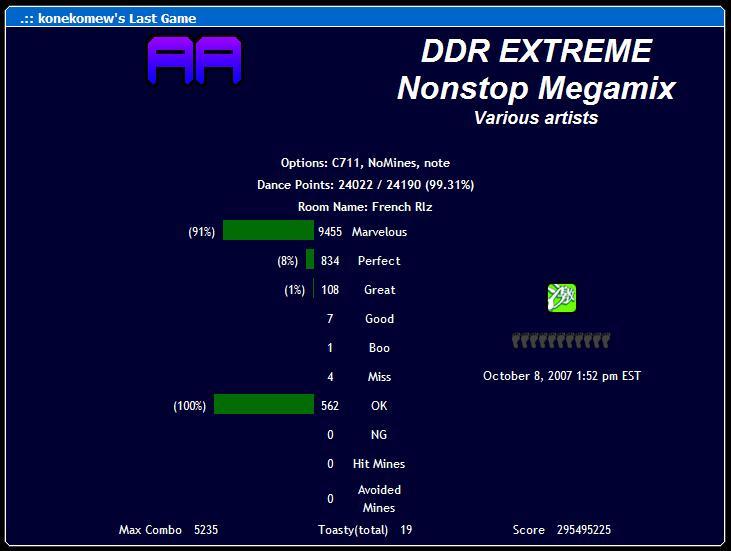Image resolution: width=731 pixels, height=551 pixels.
Task: Click the Miss judgment label
Action: pyautogui.click(x=379, y=377)
